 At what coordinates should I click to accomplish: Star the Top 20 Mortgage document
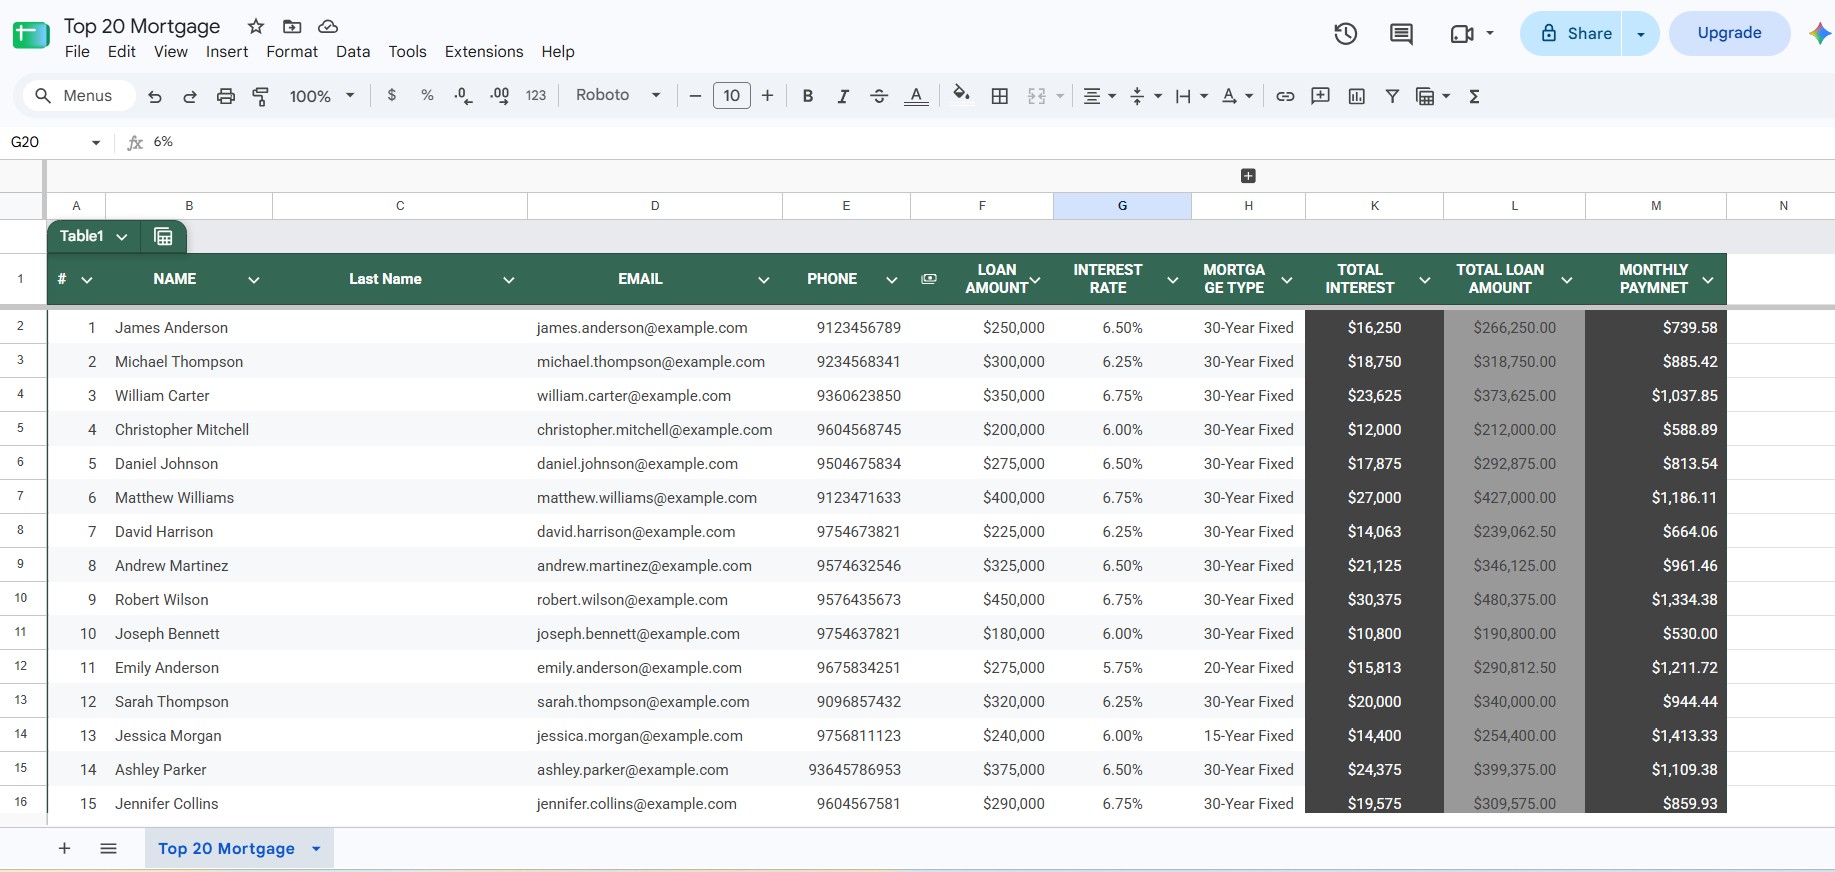pyautogui.click(x=256, y=26)
